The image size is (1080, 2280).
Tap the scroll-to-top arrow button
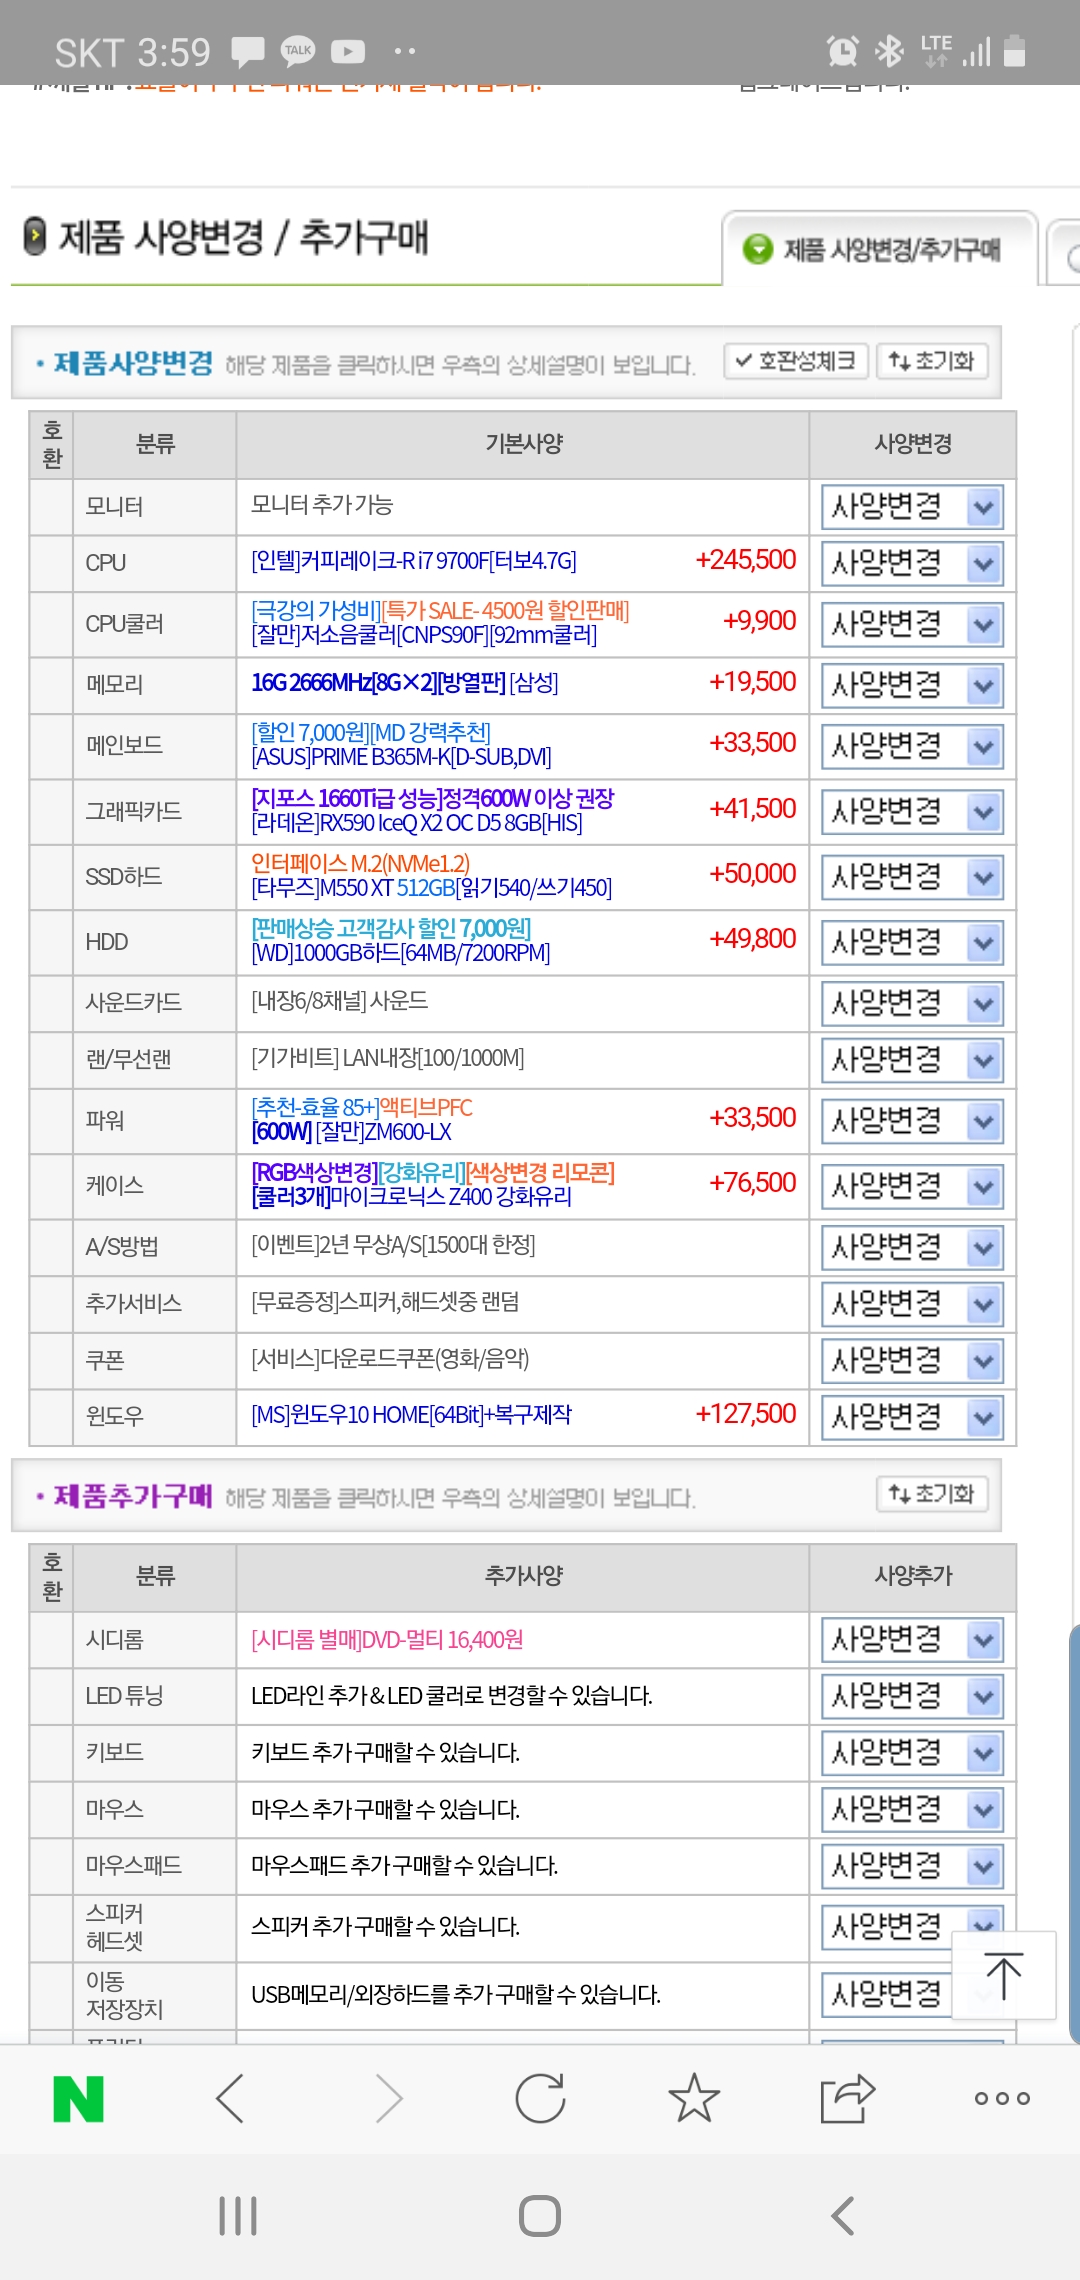[x=1004, y=1976]
